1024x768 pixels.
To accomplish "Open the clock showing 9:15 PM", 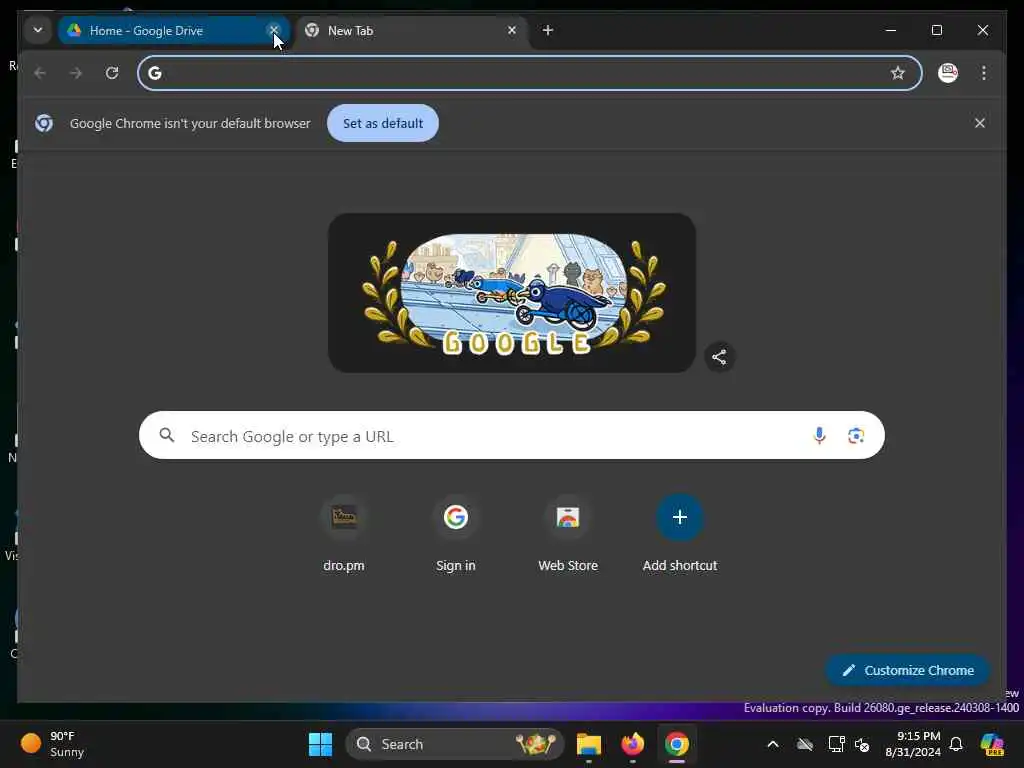I will pos(912,744).
